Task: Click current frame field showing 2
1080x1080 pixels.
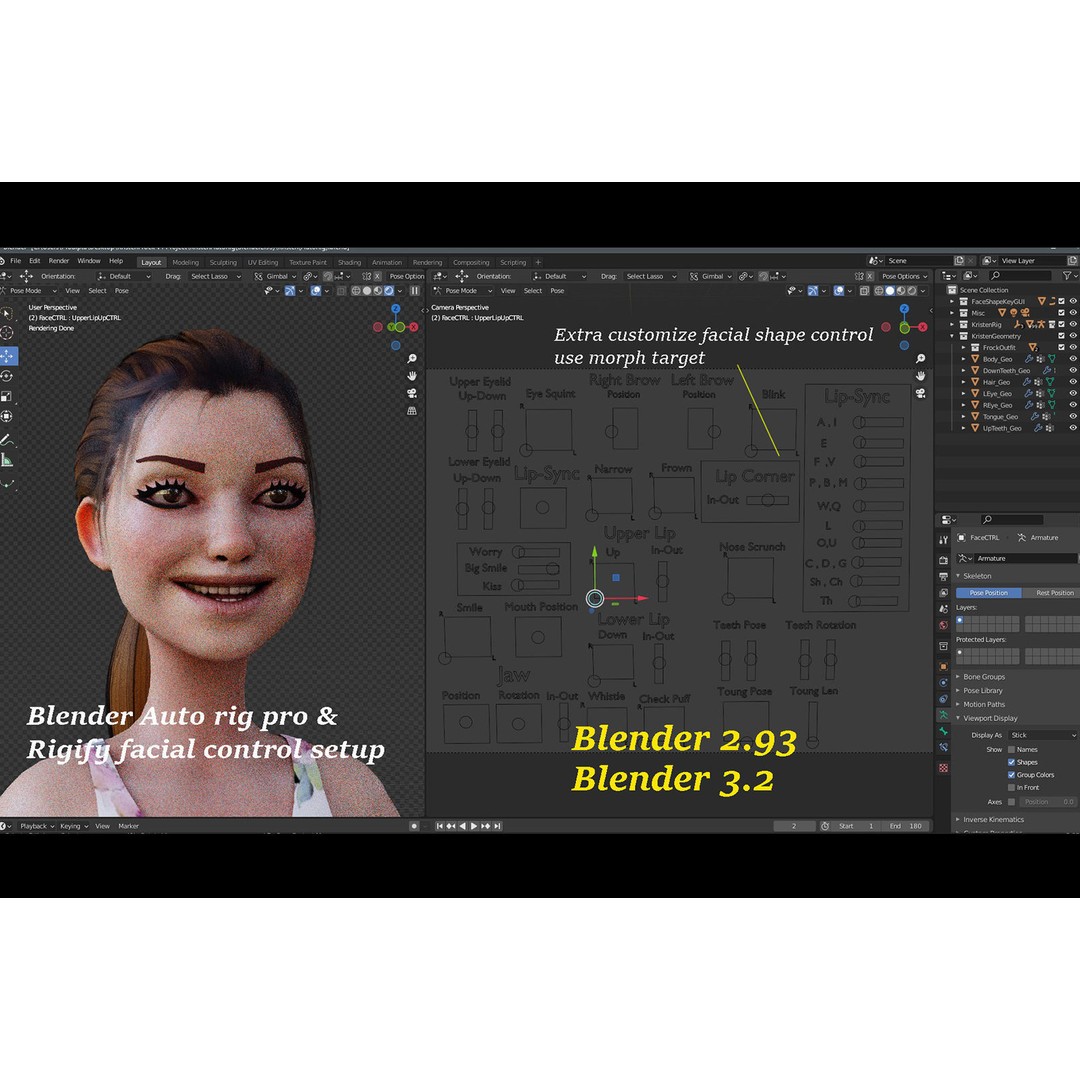Action: tap(794, 826)
